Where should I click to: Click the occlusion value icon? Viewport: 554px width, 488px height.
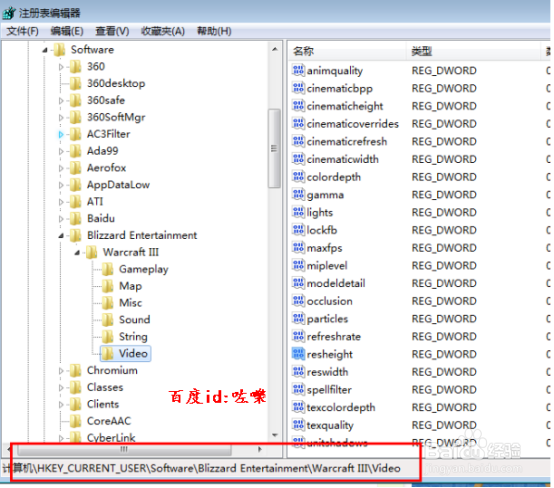coord(298,301)
